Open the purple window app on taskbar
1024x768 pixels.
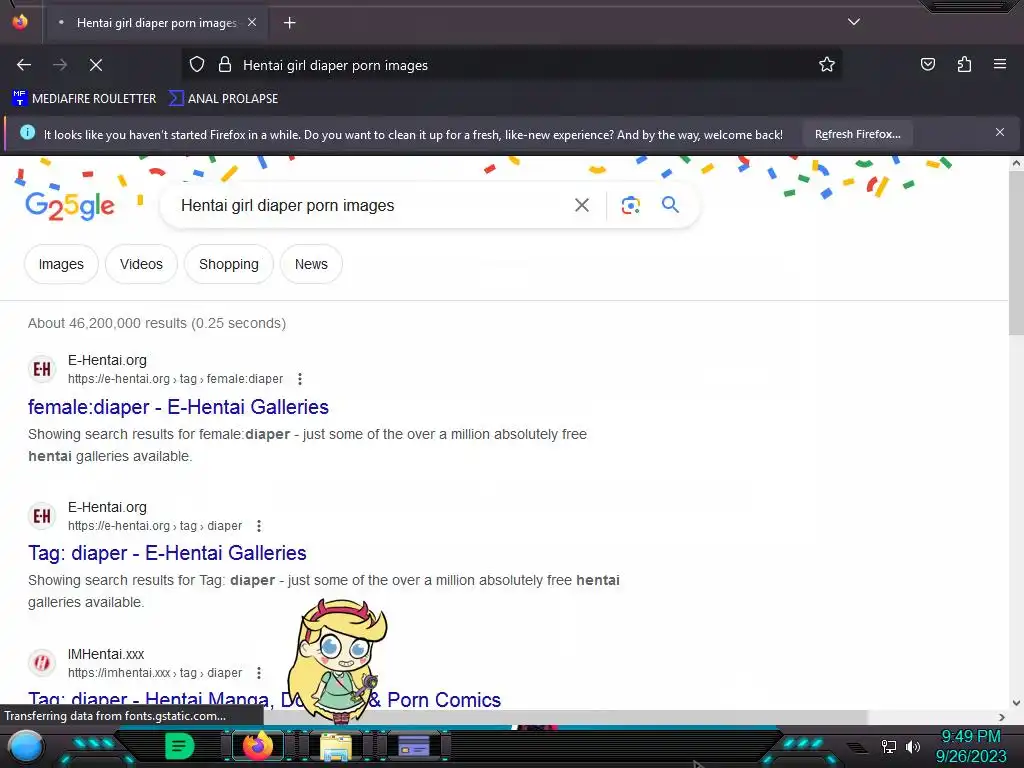pos(414,746)
